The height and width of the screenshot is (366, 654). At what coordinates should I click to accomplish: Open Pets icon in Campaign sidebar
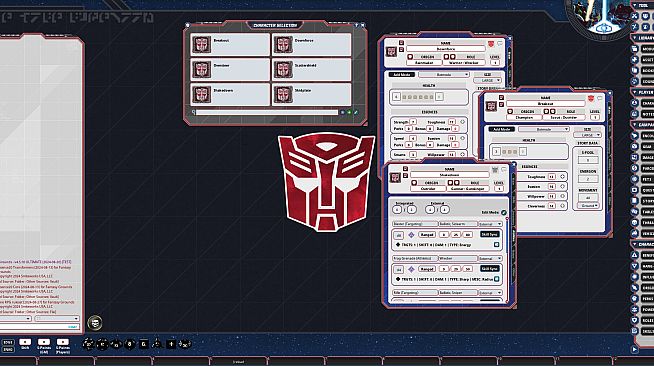pyautogui.click(x=635, y=179)
